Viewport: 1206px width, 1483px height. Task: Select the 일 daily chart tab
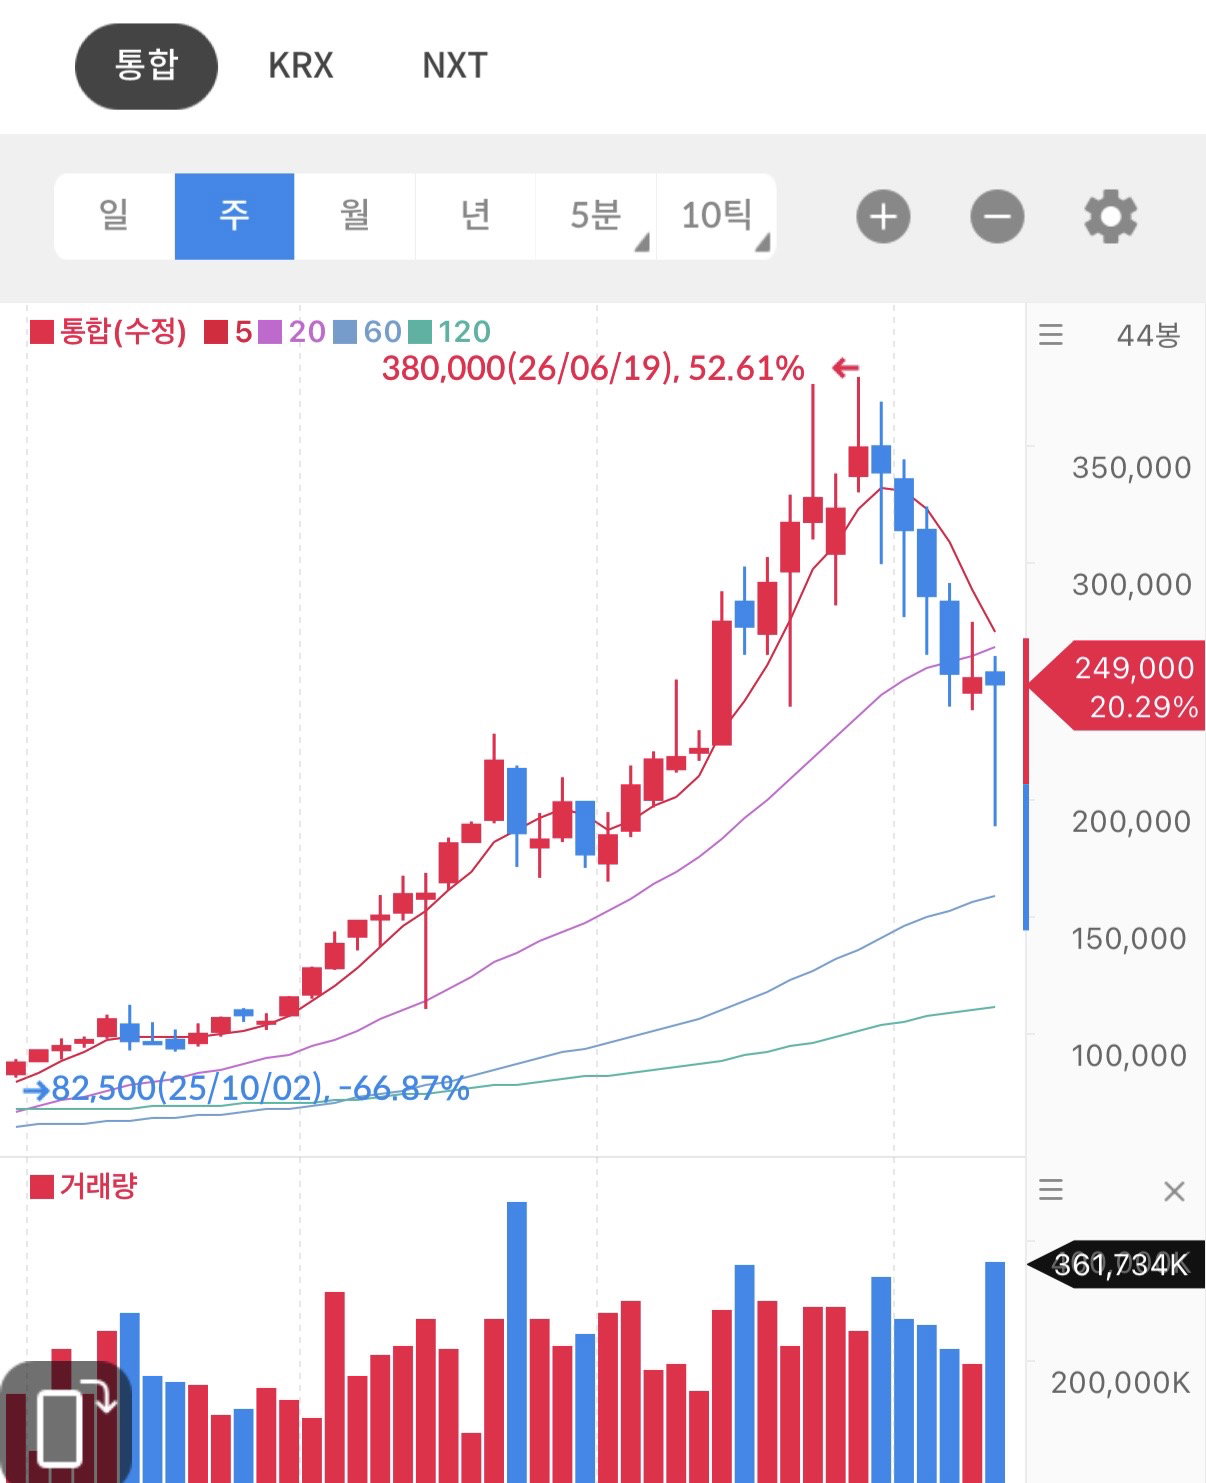coord(114,216)
